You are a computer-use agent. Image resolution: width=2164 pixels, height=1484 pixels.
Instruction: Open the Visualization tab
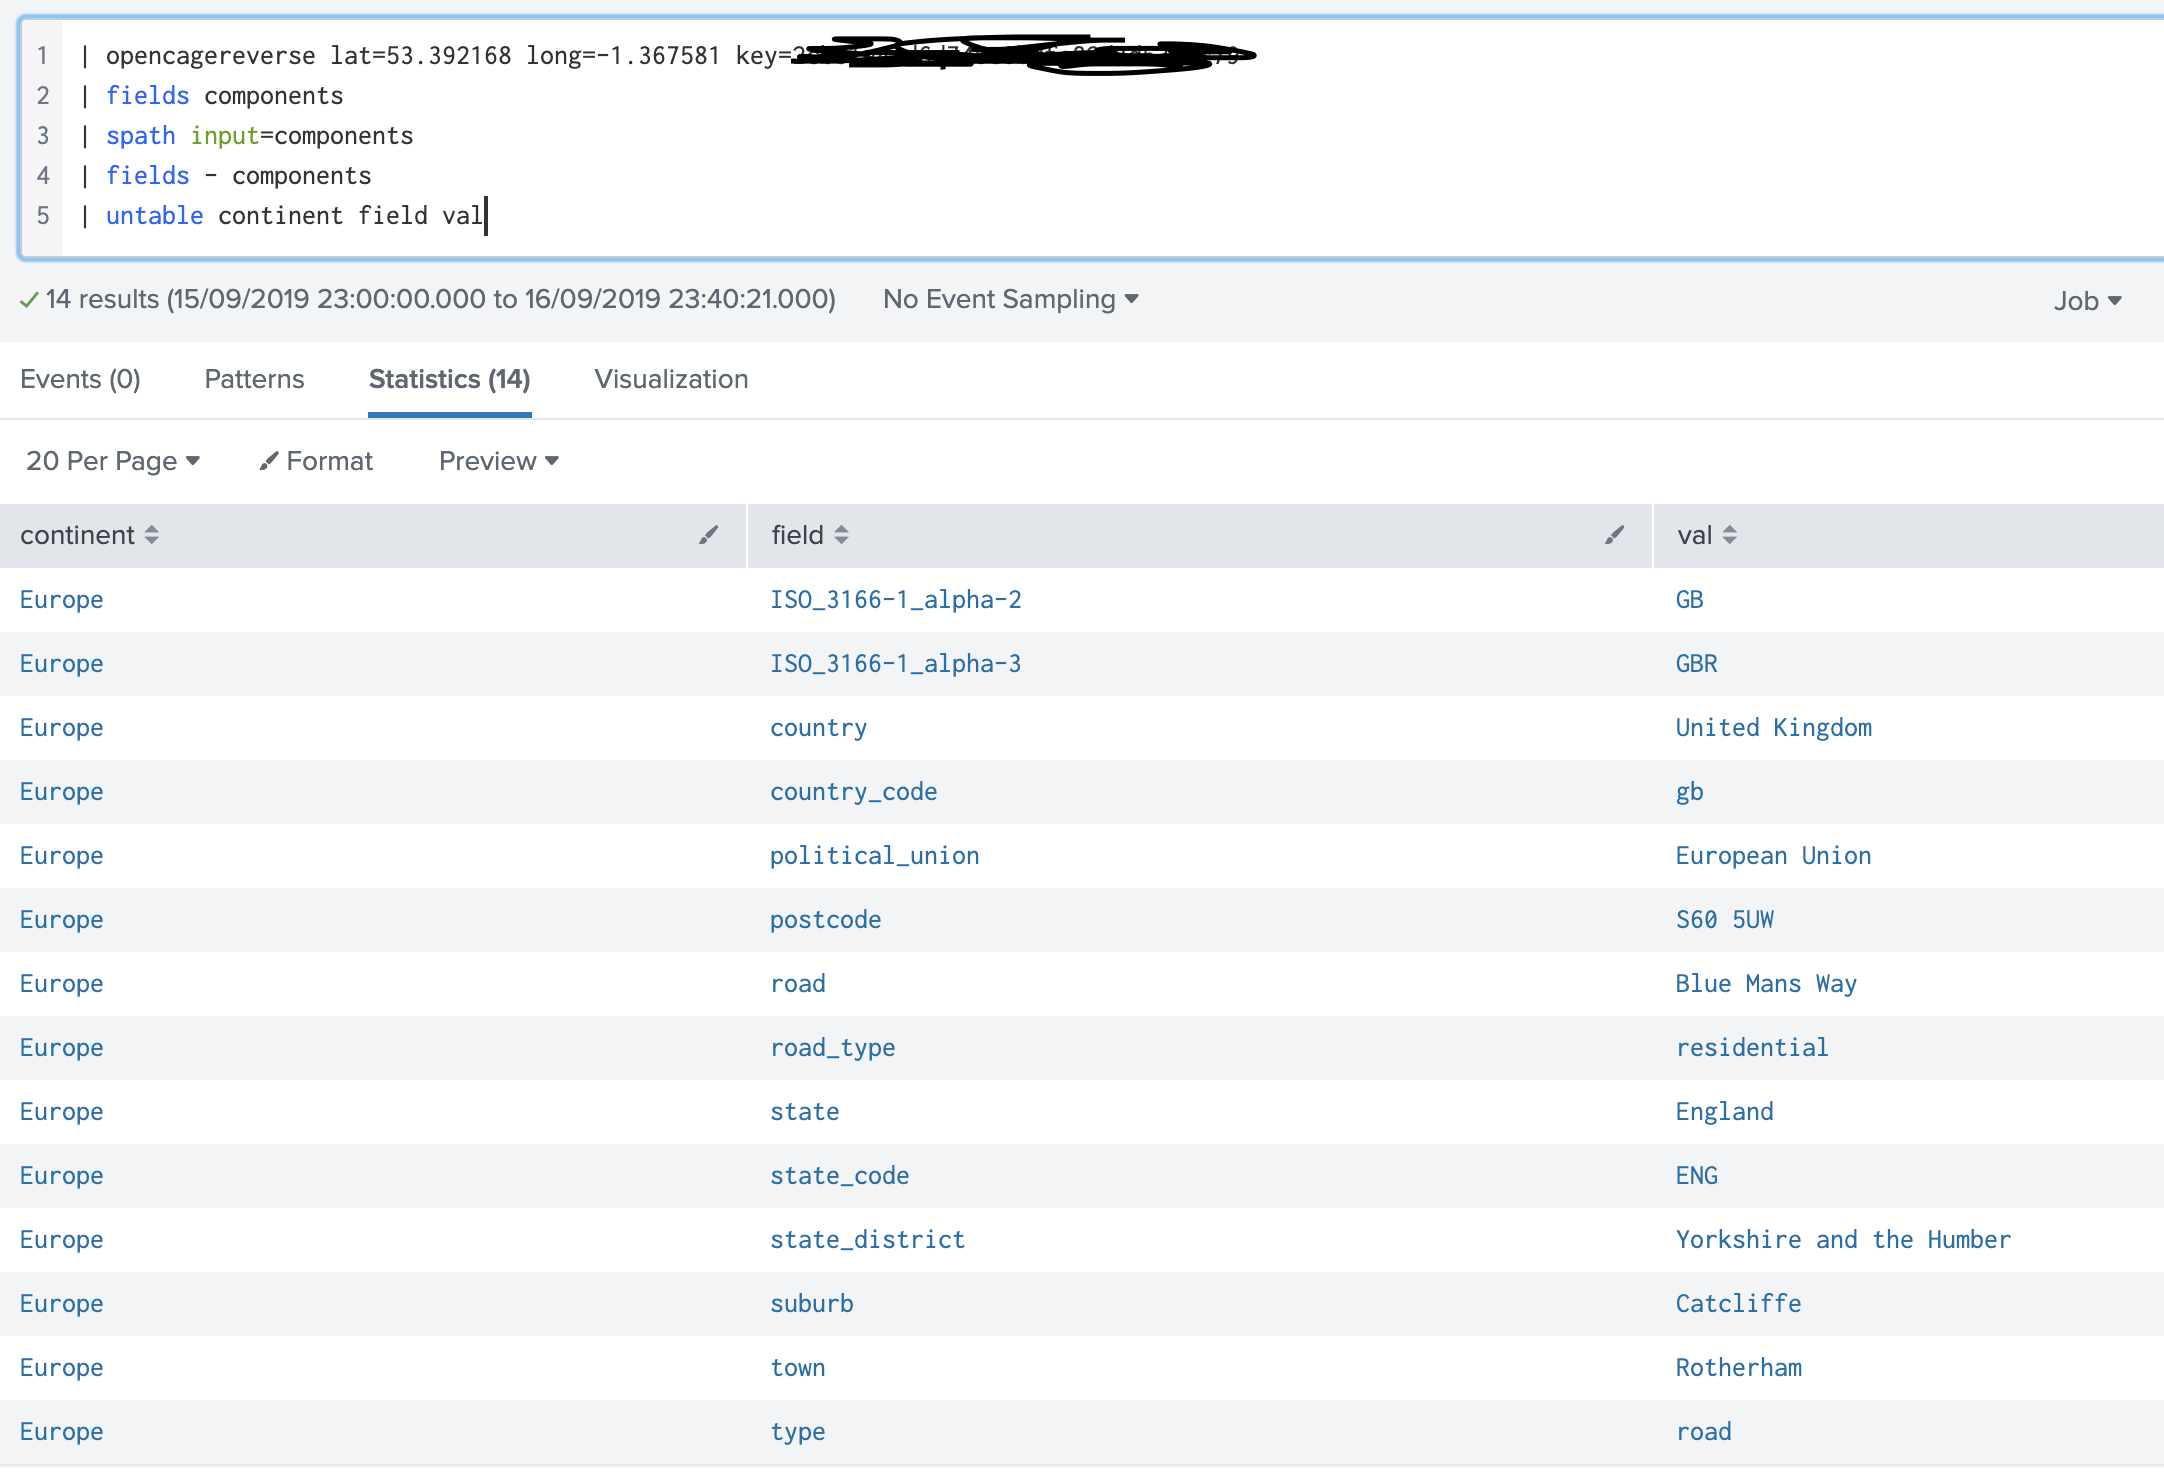pos(671,379)
